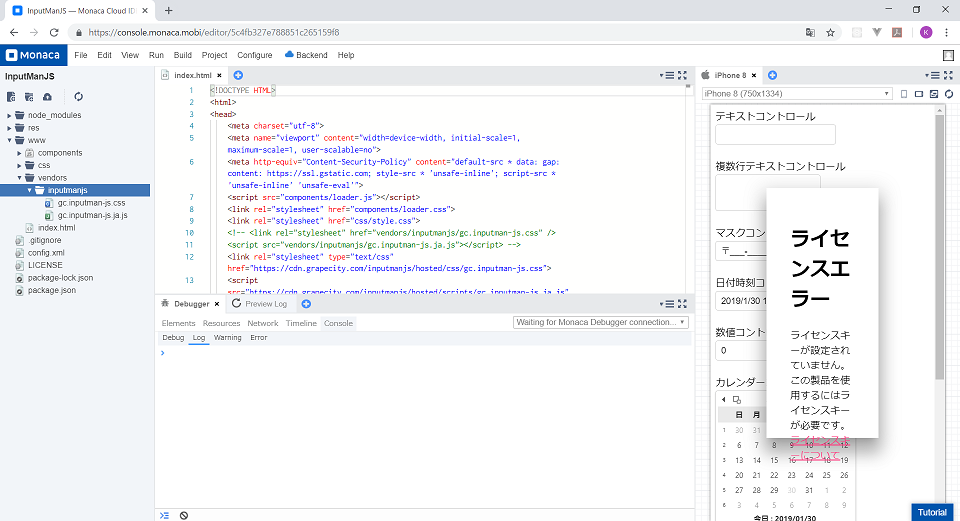Screen dimensions: 960x521
Task: Expand the css folder
Action: coord(19,165)
